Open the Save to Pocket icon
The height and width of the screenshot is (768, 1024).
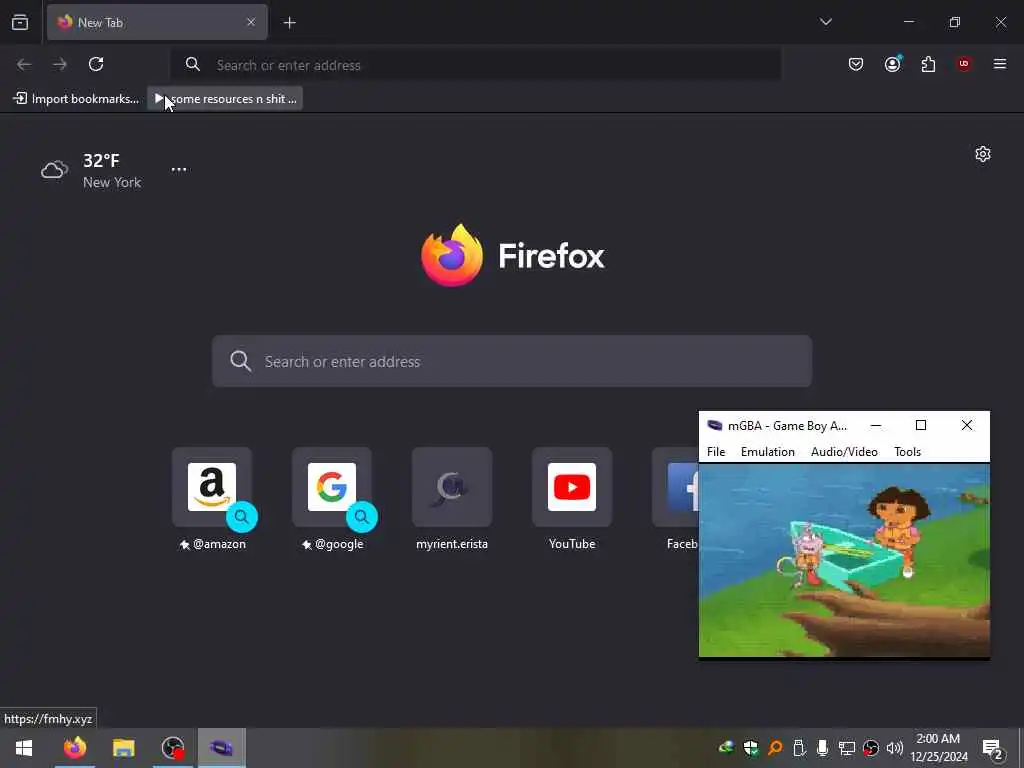point(856,64)
